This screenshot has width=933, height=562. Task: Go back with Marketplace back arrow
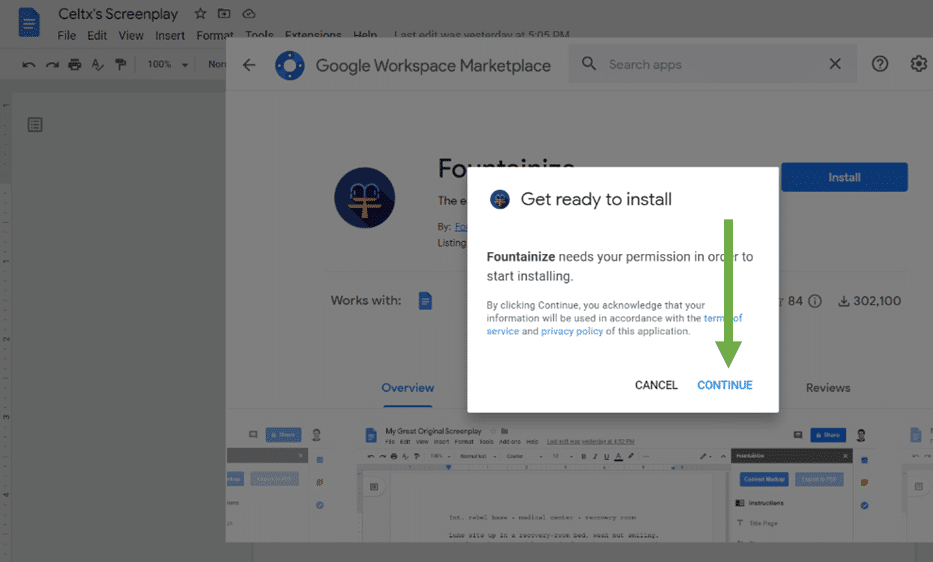click(249, 65)
